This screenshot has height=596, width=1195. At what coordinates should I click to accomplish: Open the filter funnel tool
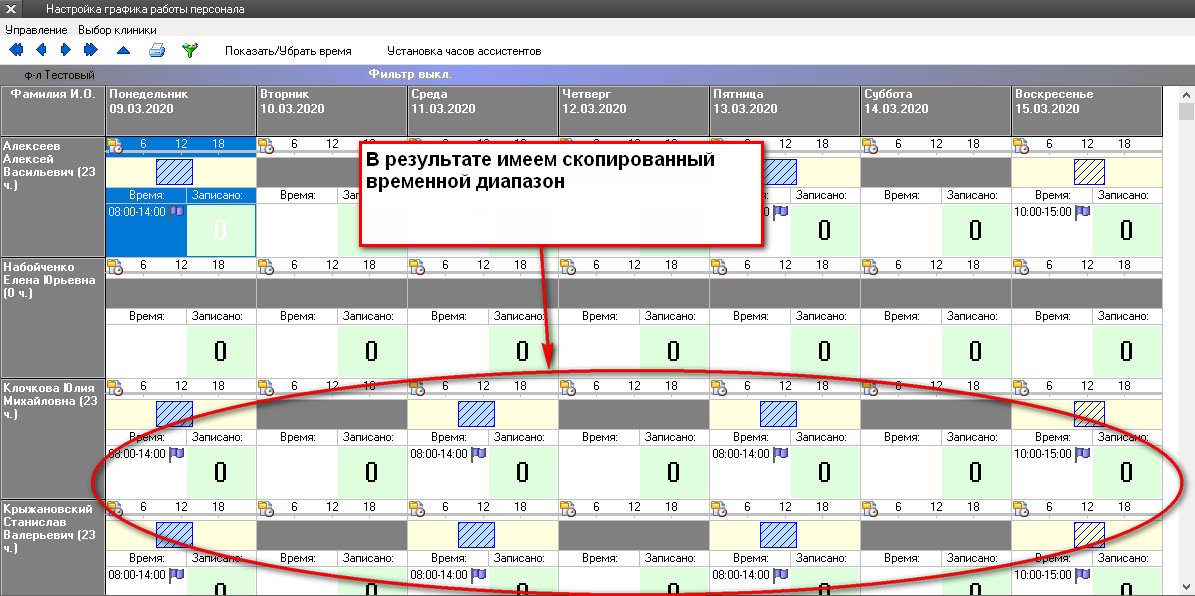coord(190,50)
